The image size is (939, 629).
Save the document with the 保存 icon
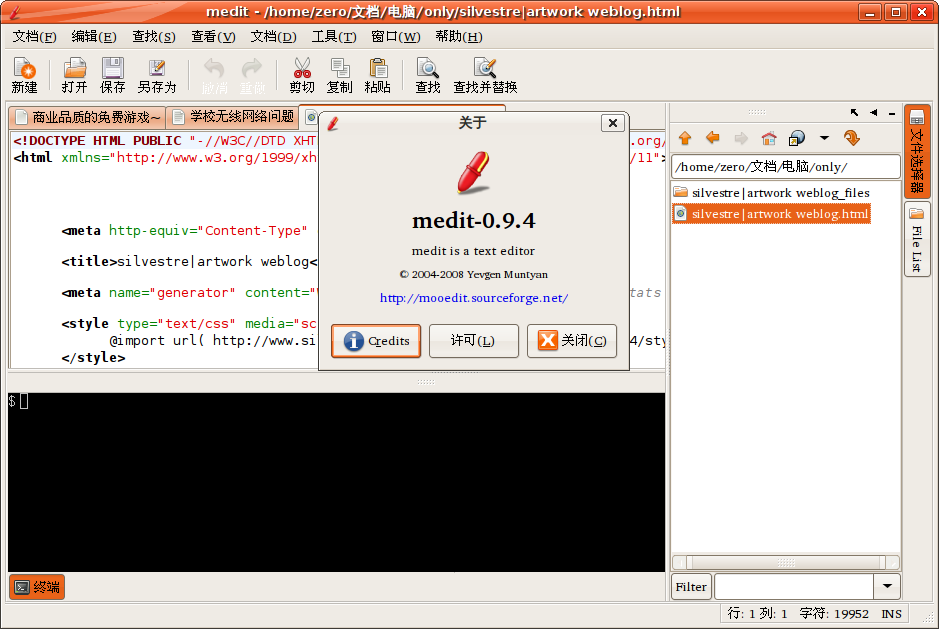tap(112, 75)
